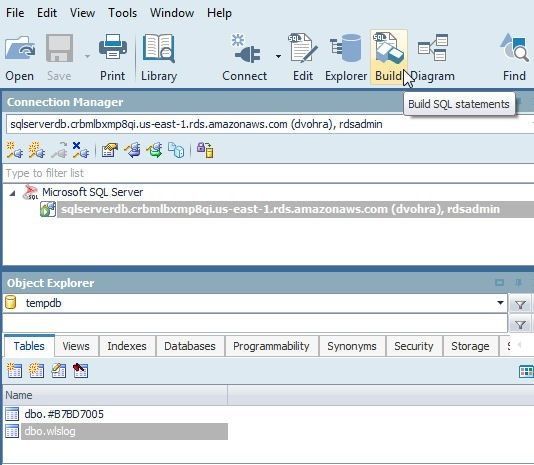Click the tab strip scroll arrow after Storage
The width and height of the screenshot is (534, 465).
click(x=520, y=345)
